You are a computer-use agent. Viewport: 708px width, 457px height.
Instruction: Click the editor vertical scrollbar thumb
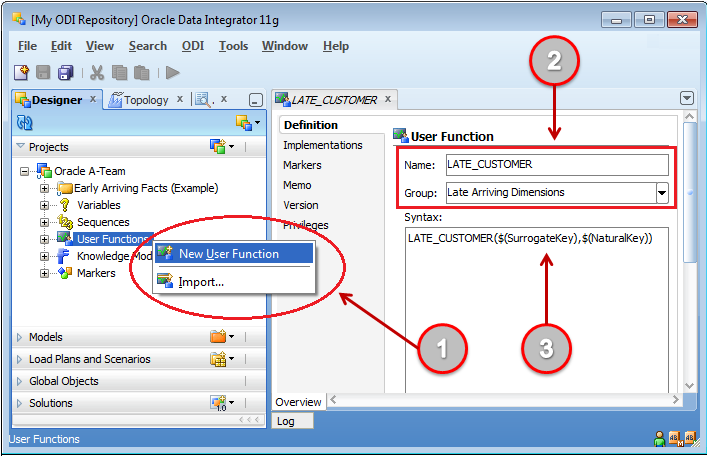pyautogui.click(x=690, y=192)
